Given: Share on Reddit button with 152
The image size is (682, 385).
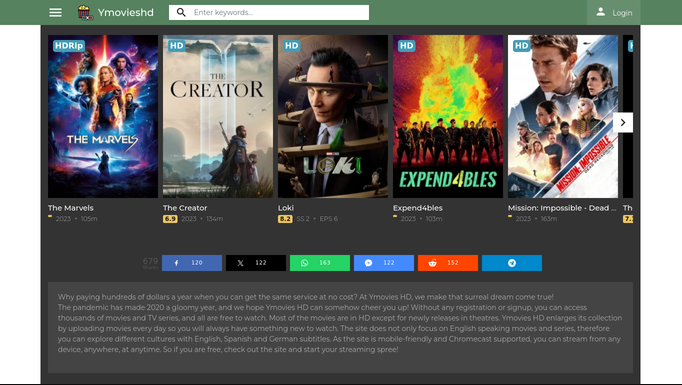Looking at the screenshot, I should pos(448,263).
